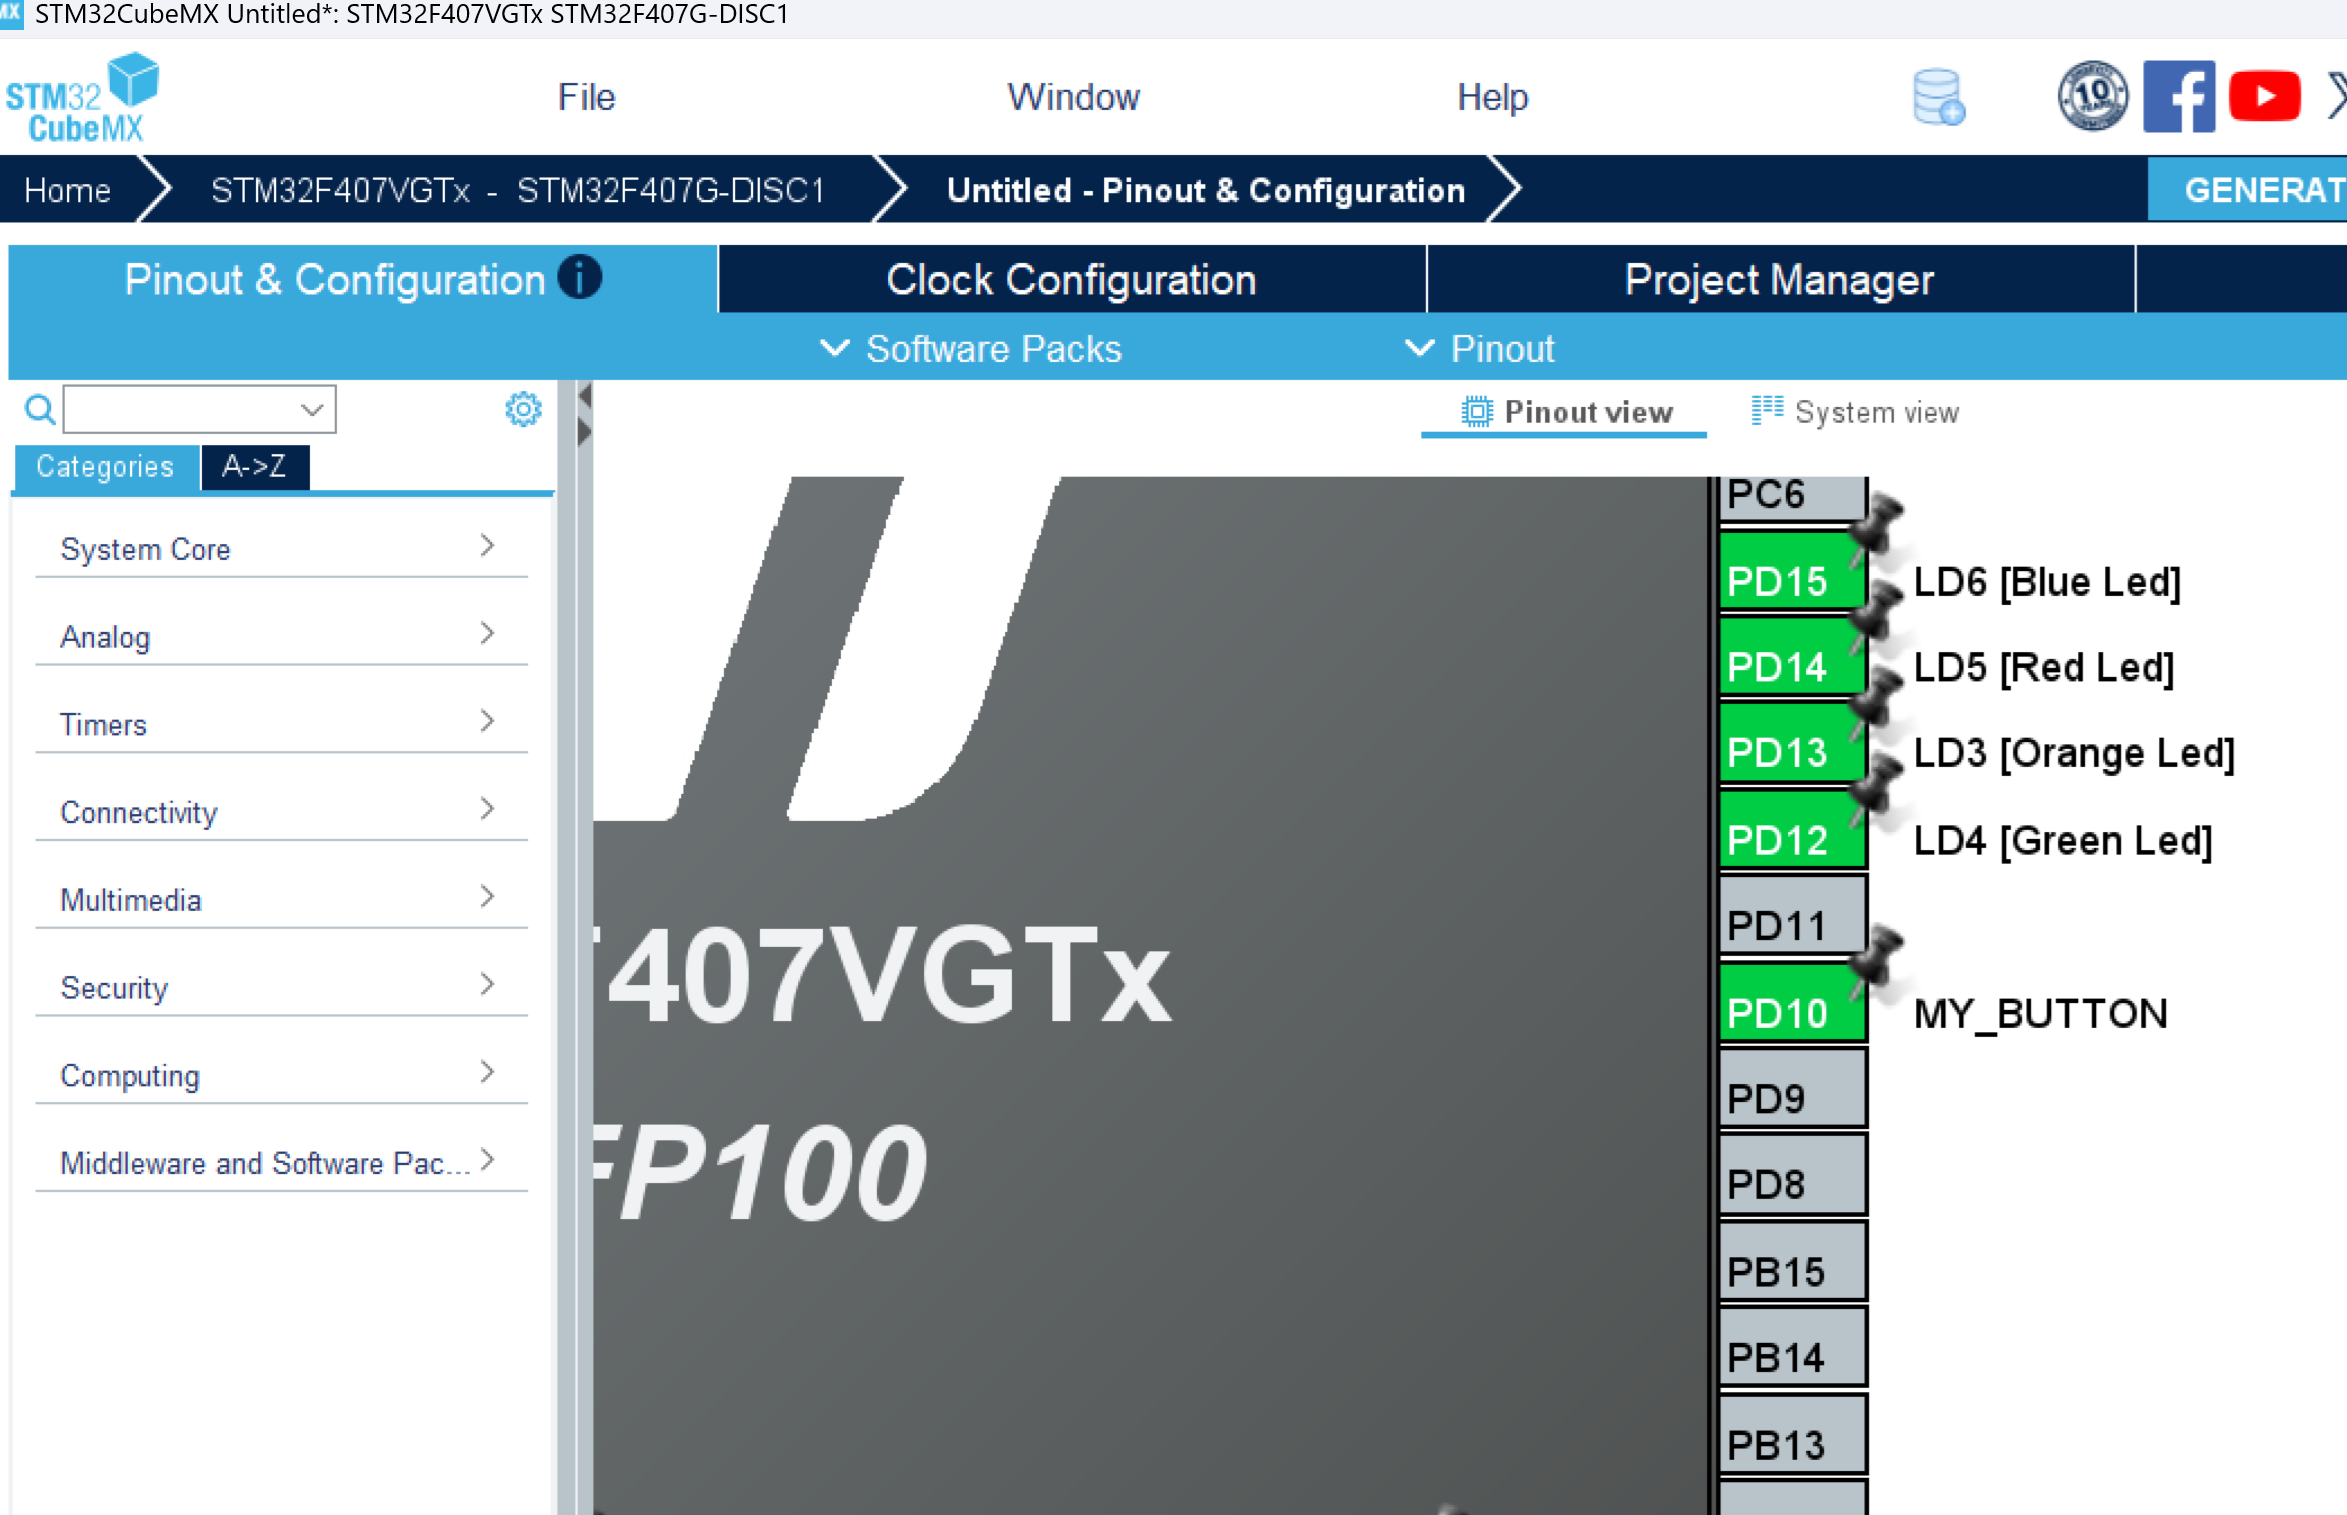Open the YouTube icon link
Viewport: 2347px width, 1515px height.
point(2264,96)
